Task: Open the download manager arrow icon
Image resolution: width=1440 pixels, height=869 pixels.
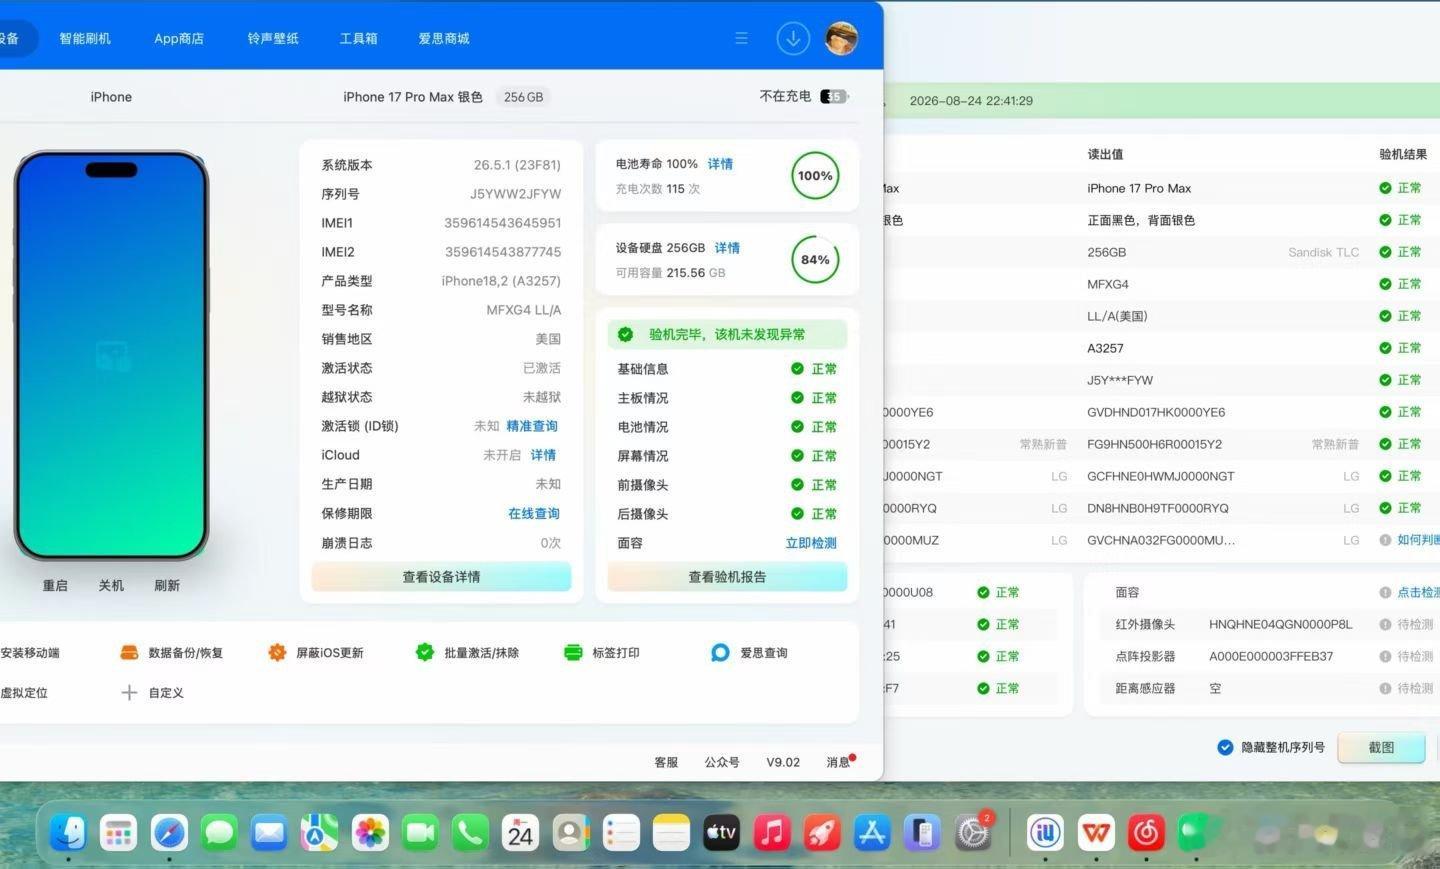Action: click(x=793, y=38)
